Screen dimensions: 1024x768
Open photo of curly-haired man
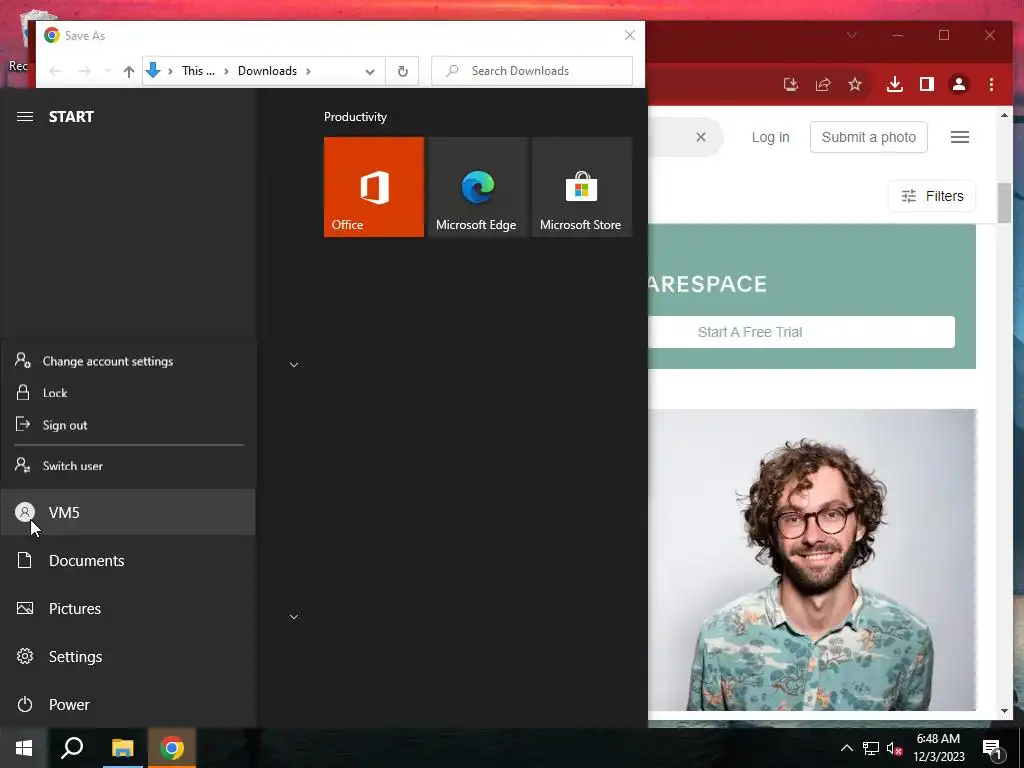click(x=812, y=560)
